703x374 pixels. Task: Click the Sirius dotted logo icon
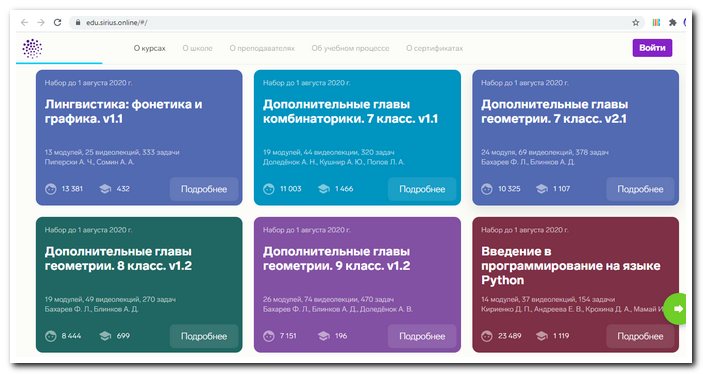tap(32, 48)
